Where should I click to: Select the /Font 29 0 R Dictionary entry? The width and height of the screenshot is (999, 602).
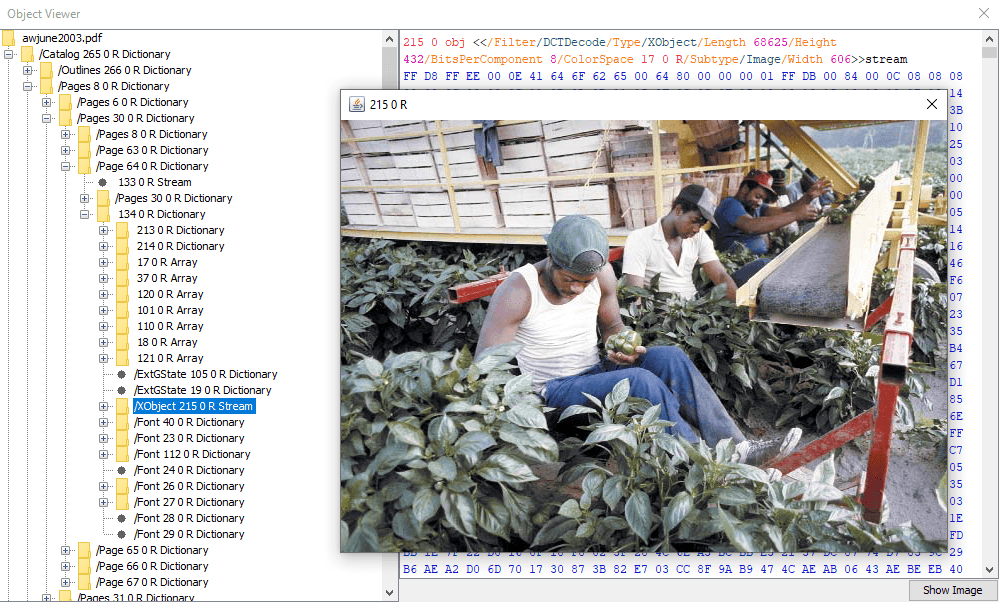tap(188, 534)
